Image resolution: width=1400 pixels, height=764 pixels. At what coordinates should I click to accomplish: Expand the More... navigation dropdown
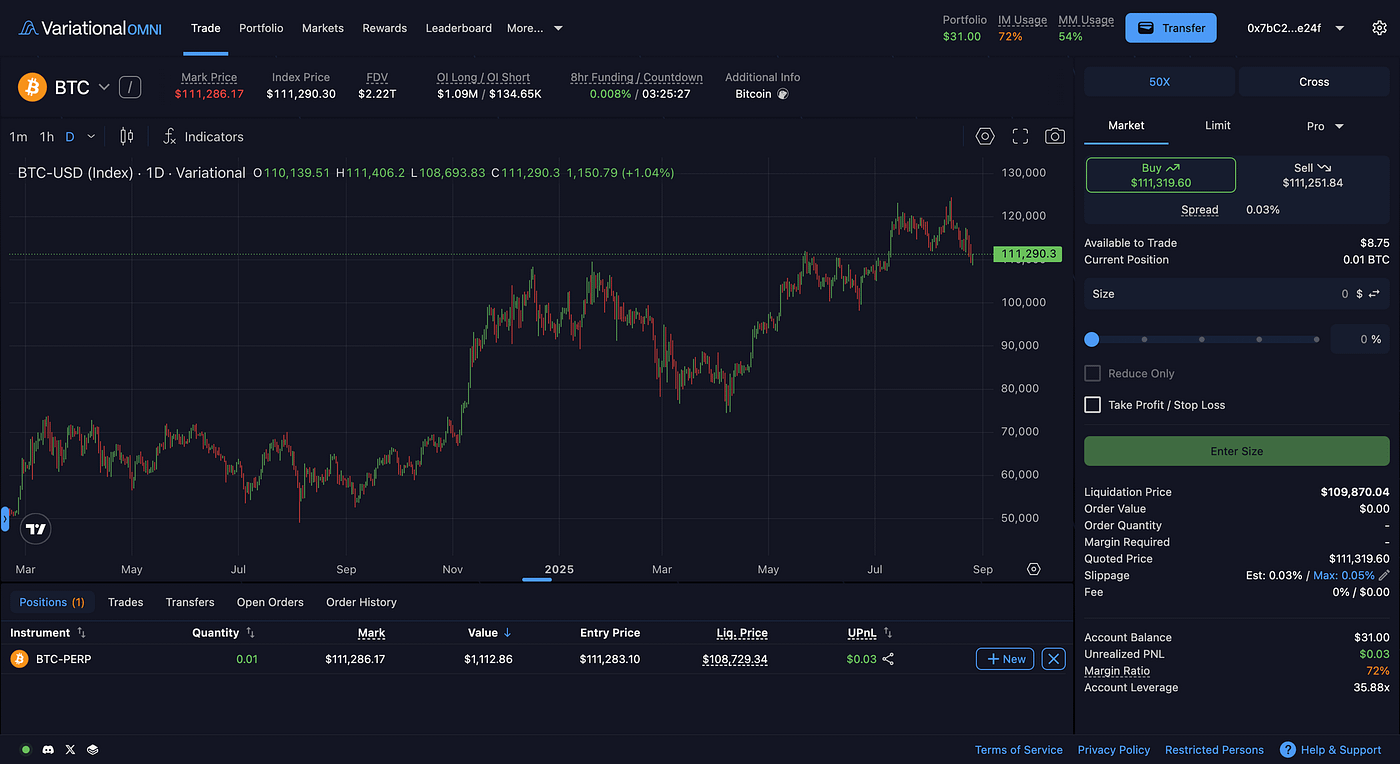pos(534,28)
